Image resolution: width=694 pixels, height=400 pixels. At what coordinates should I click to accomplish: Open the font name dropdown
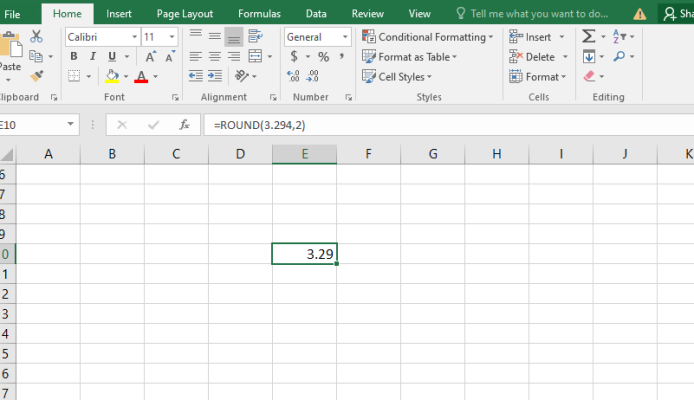[x=135, y=37]
